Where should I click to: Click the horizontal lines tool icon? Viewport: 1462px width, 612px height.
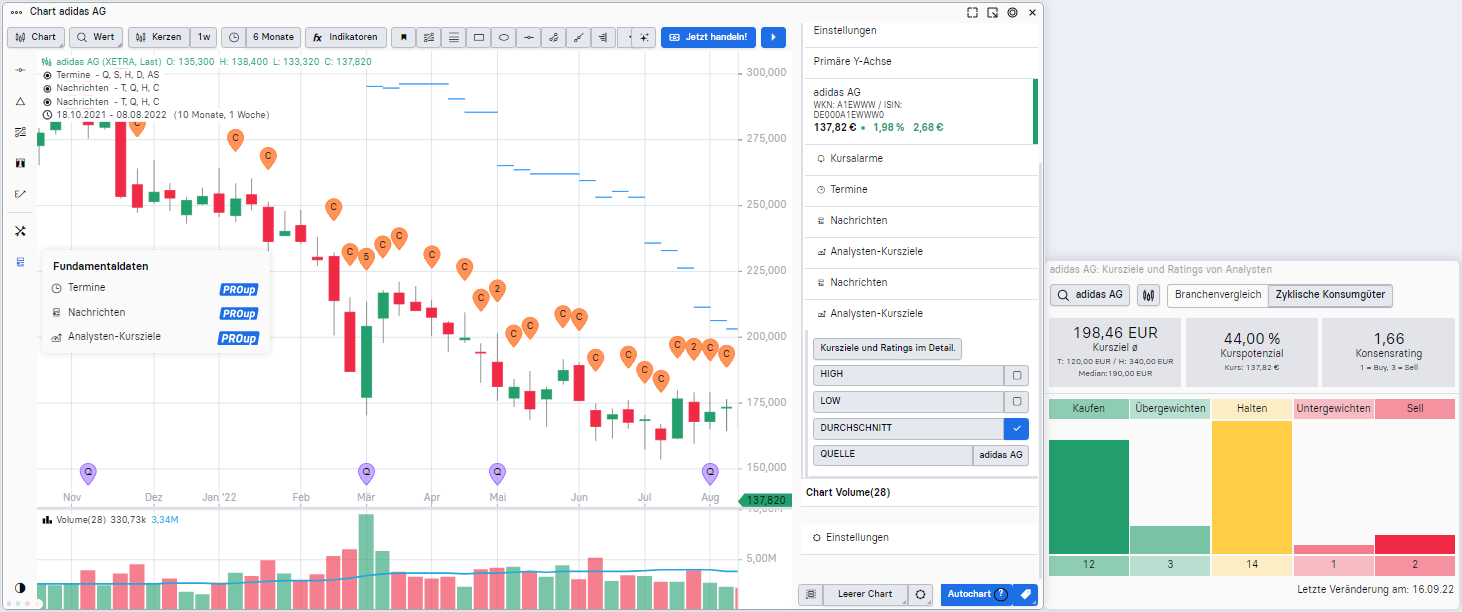coord(454,37)
